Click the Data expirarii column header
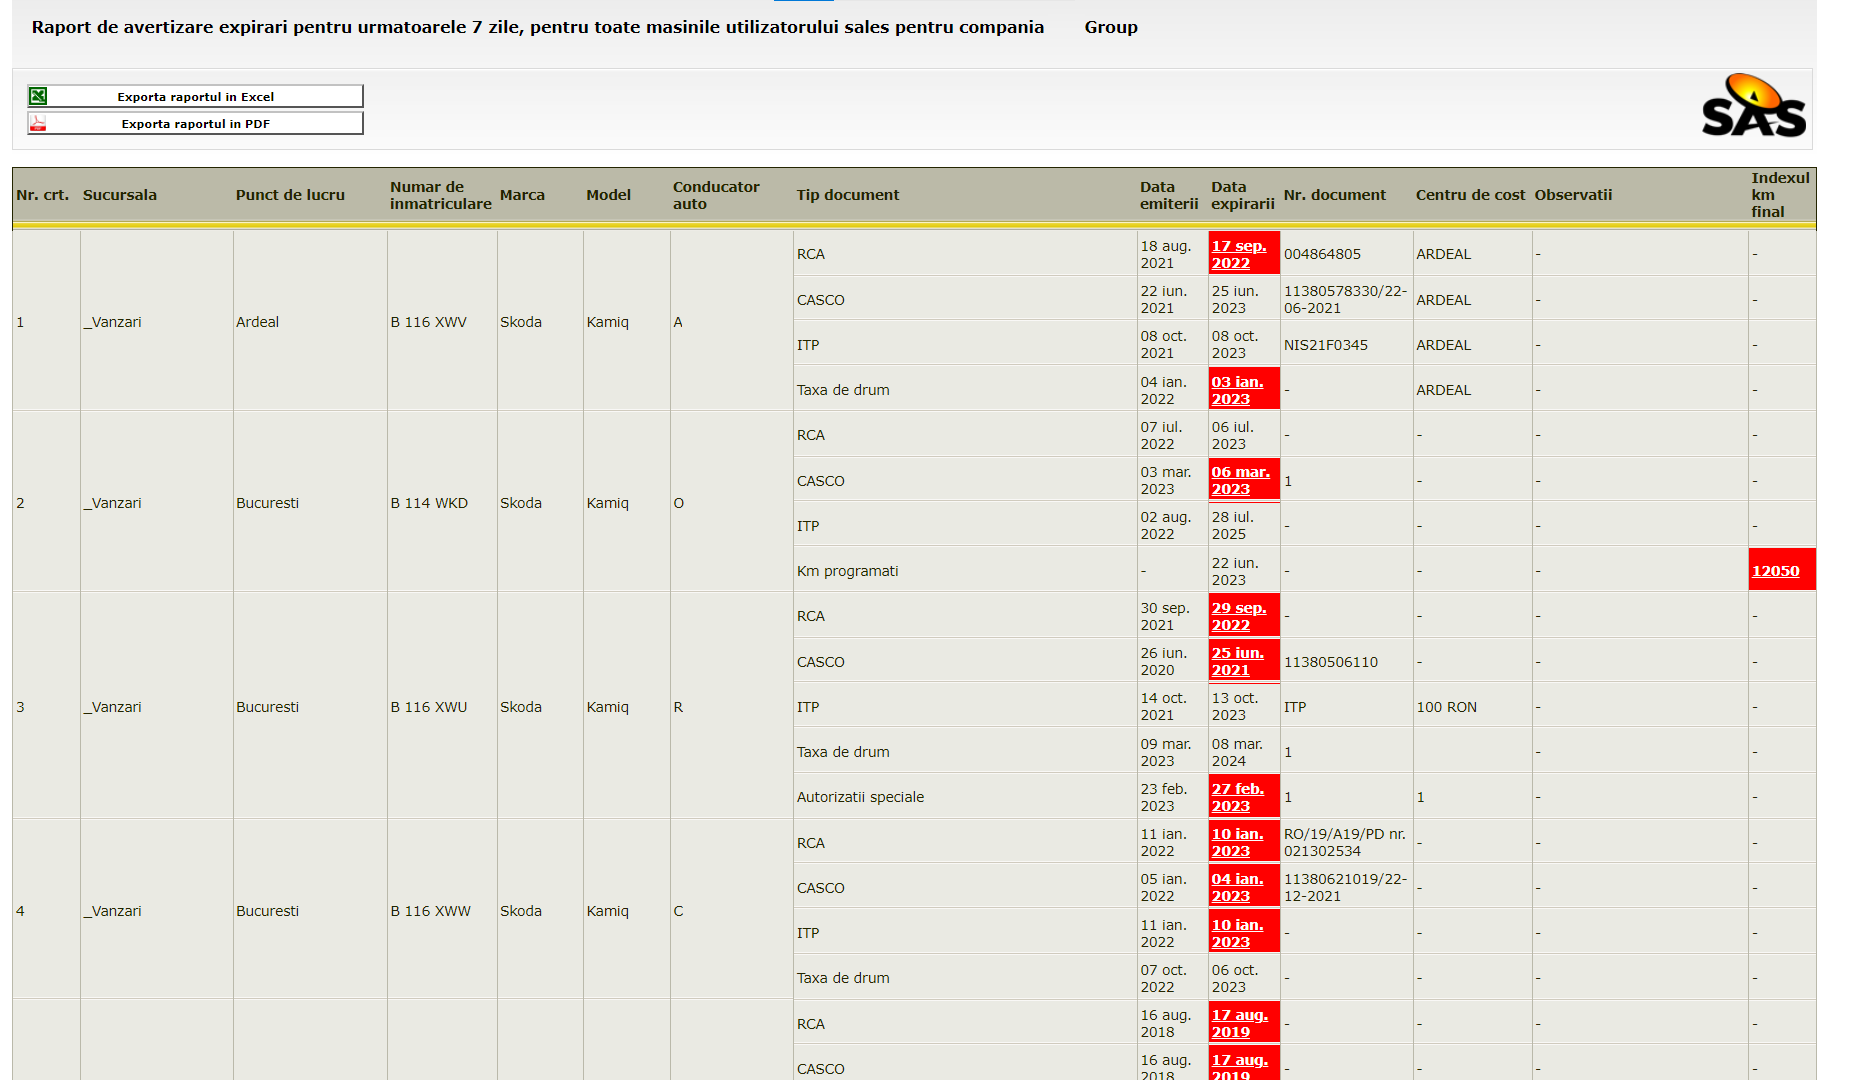Screen dimensions: 1856x1085 [x=1242, y=195]
